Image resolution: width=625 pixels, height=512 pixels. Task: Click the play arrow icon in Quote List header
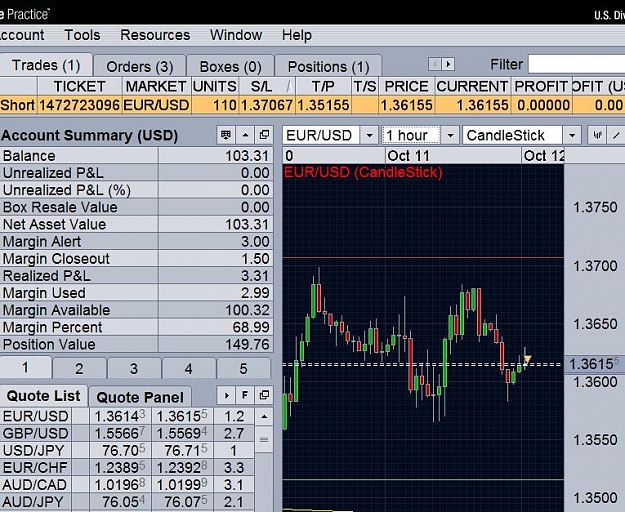(x=226, y=395)
